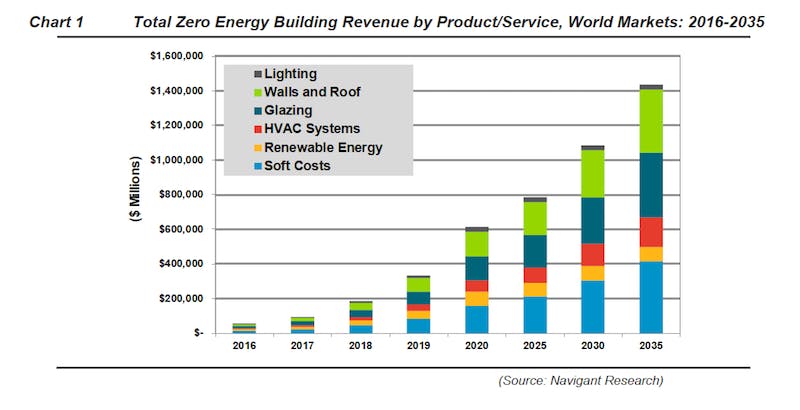
Task: Select the Renewable Energy legend marker
Action: pyautogui.click(x=258, y=148)
